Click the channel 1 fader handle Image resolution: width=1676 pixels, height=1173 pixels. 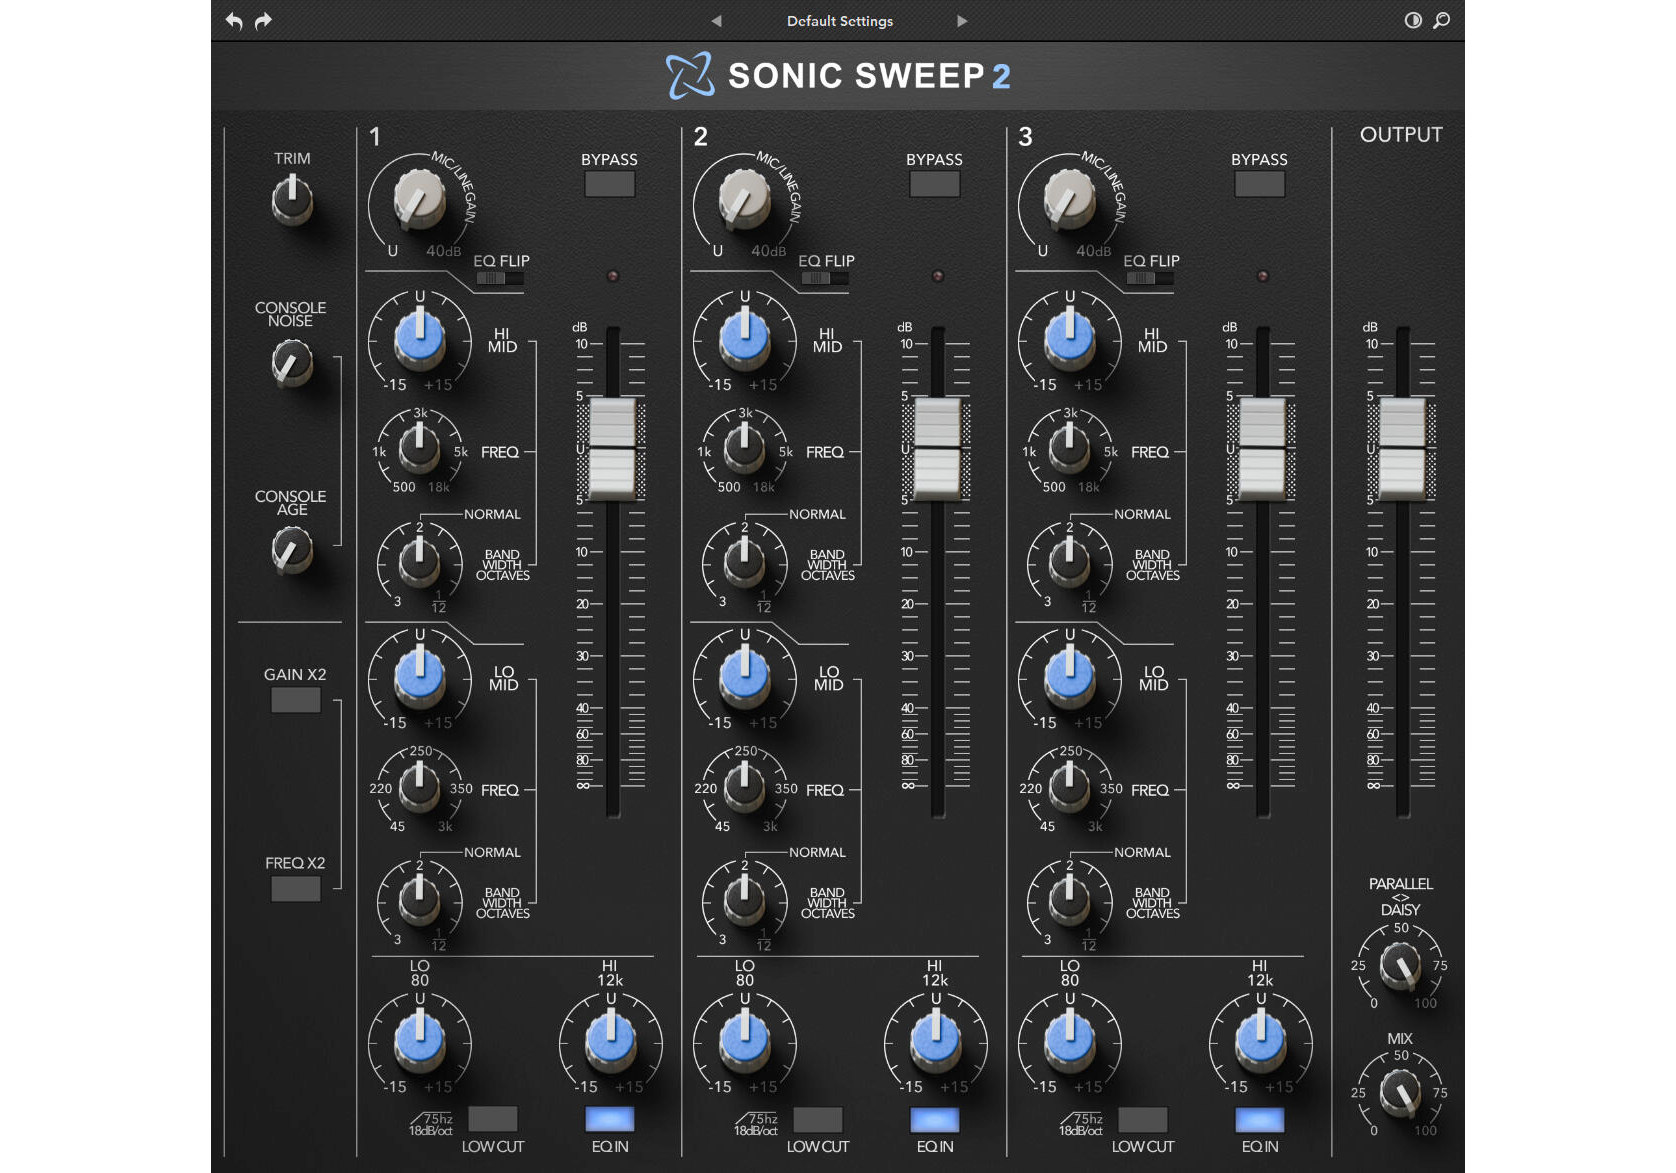click(x=612, y=448)
